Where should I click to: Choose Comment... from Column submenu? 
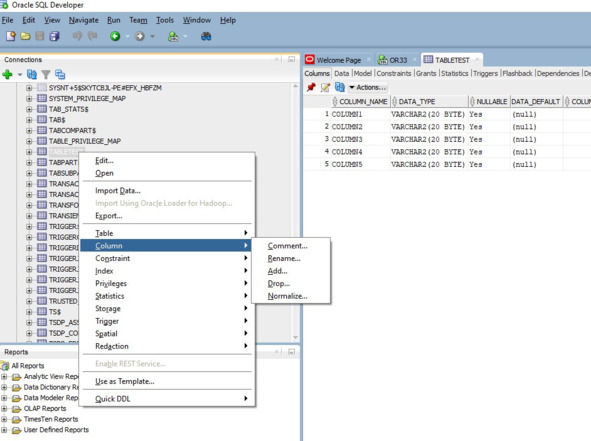point(291,246)
